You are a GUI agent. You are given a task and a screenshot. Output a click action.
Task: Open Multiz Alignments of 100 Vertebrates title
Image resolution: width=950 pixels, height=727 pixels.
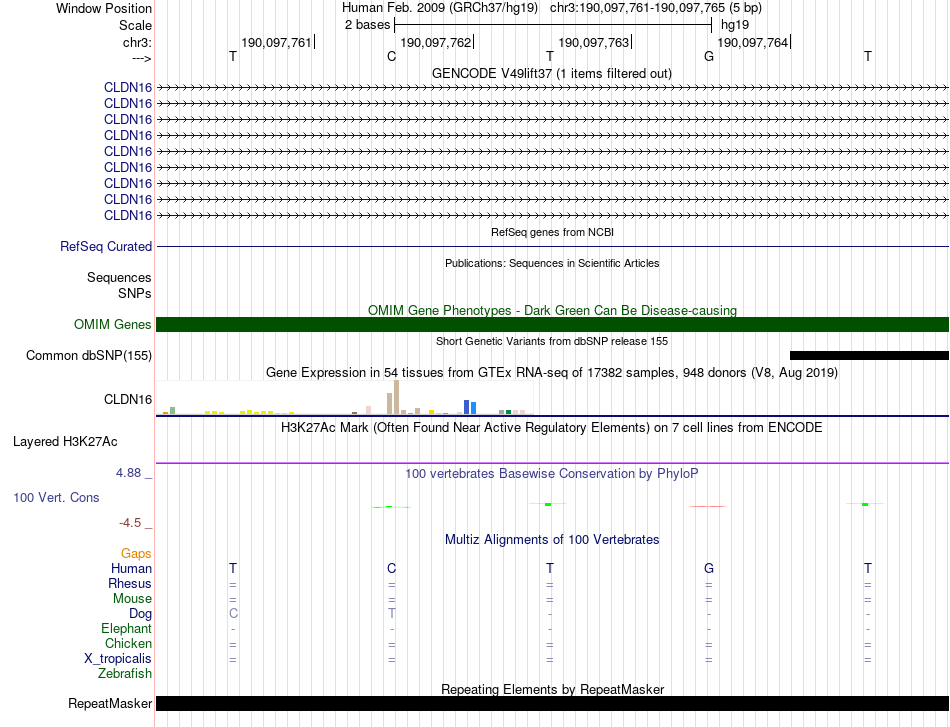[552, 540]
